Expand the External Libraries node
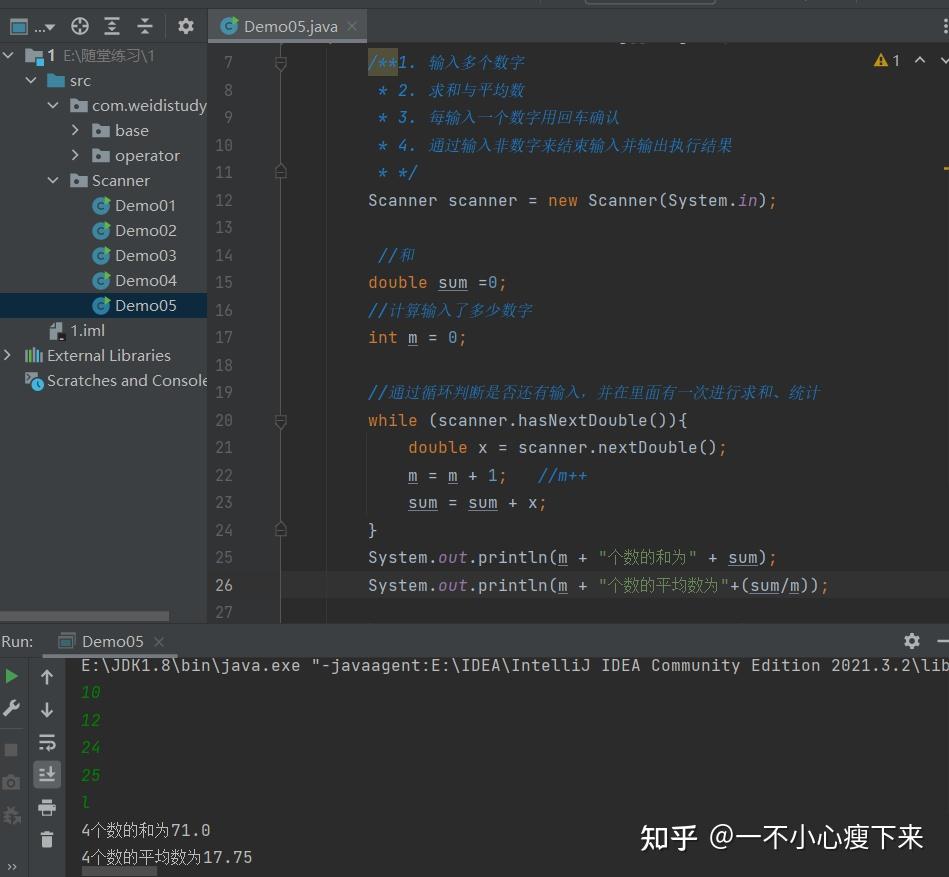The width and height of the screenshot is (949, 877). 8,355
